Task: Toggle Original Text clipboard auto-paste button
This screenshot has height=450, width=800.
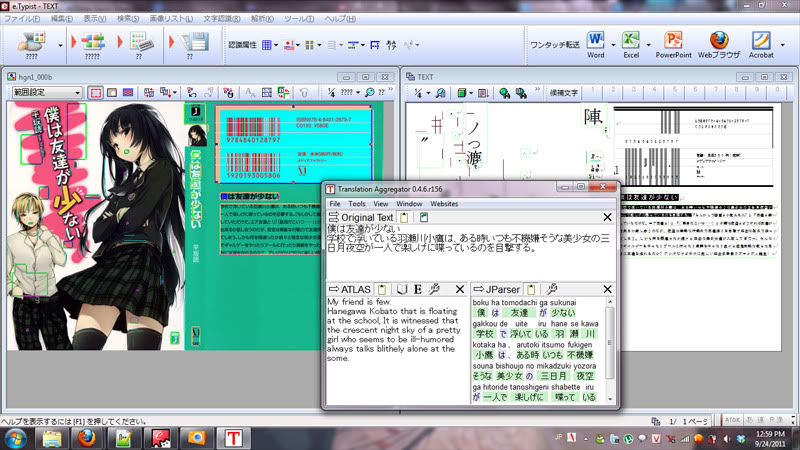Action: click(404, 217)
